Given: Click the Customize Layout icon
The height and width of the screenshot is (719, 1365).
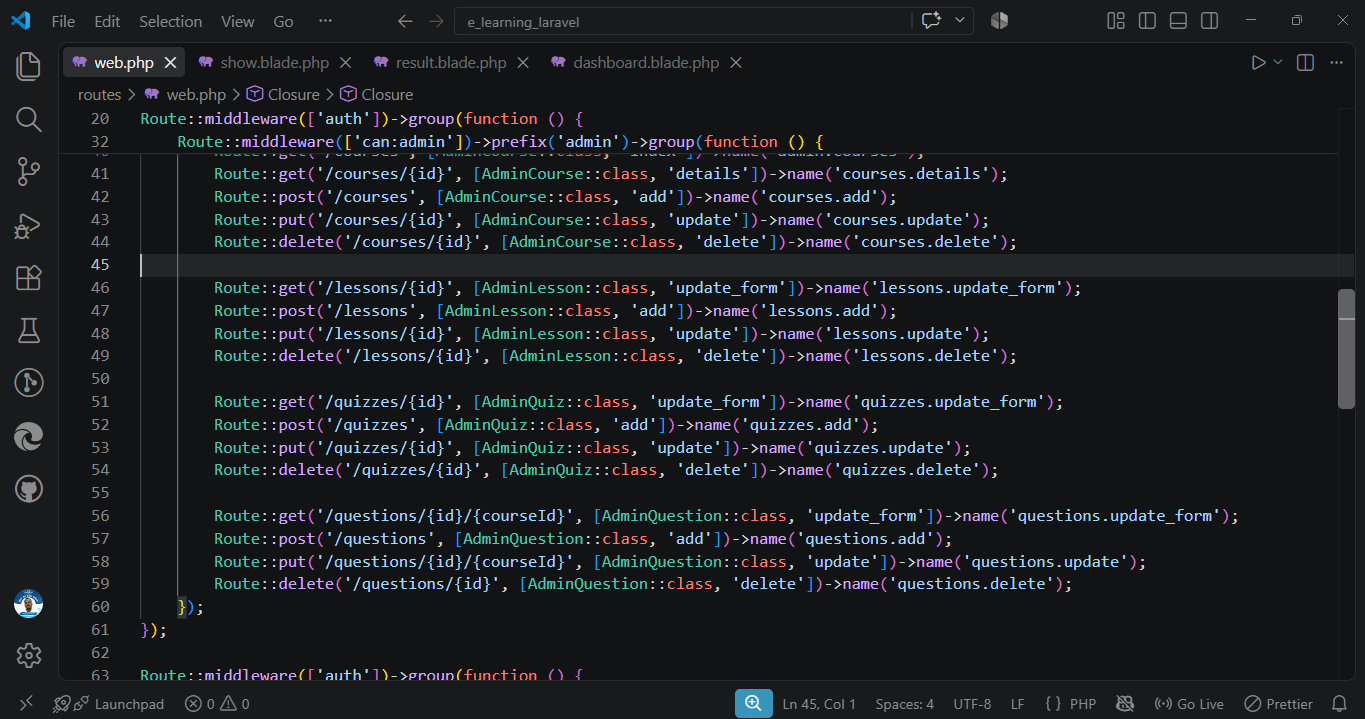Looking at the screenshot, I should 1116,21.
